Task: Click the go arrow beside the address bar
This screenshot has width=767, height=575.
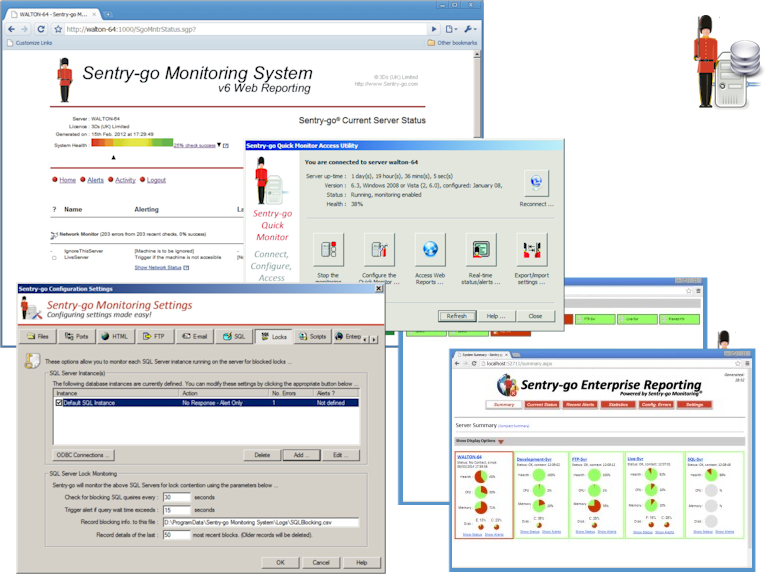Action: pos(434,29)
